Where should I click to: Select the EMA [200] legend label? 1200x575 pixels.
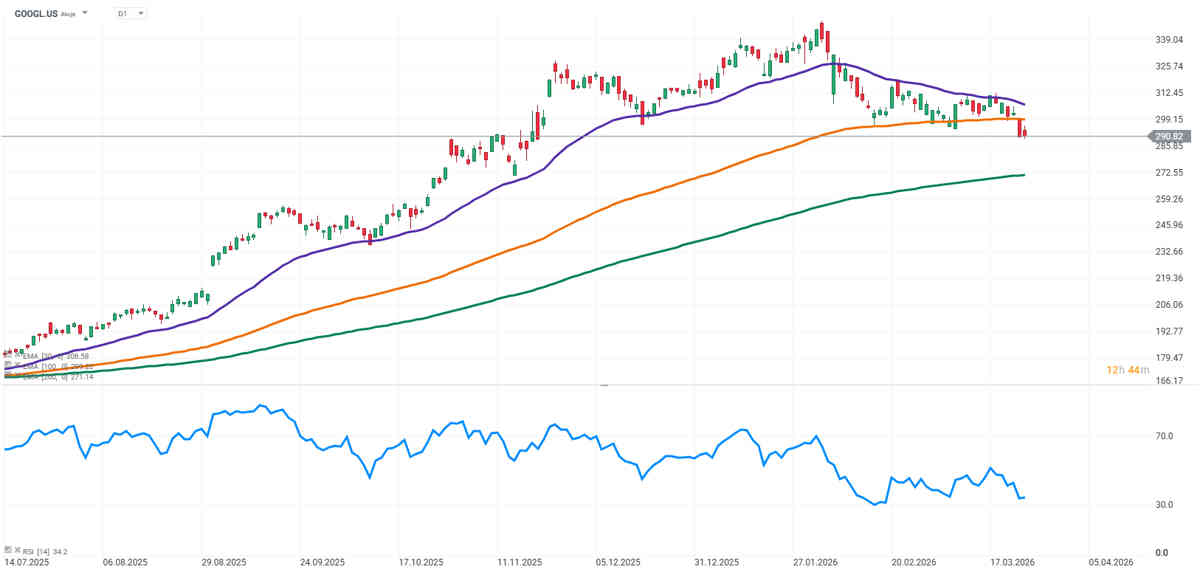(40, 376)
